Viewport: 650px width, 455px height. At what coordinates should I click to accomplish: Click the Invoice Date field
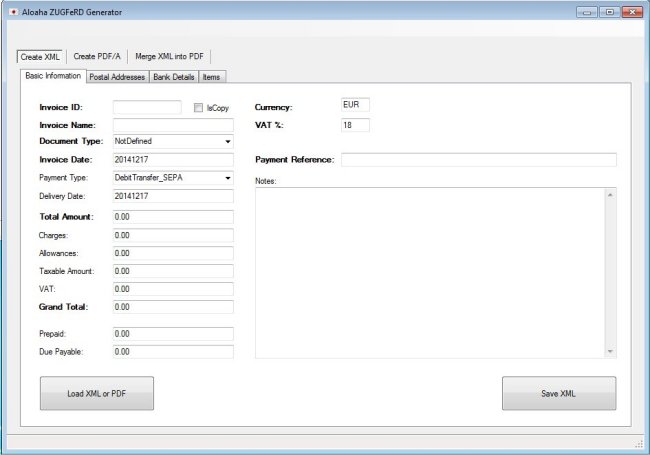[173, 160]
